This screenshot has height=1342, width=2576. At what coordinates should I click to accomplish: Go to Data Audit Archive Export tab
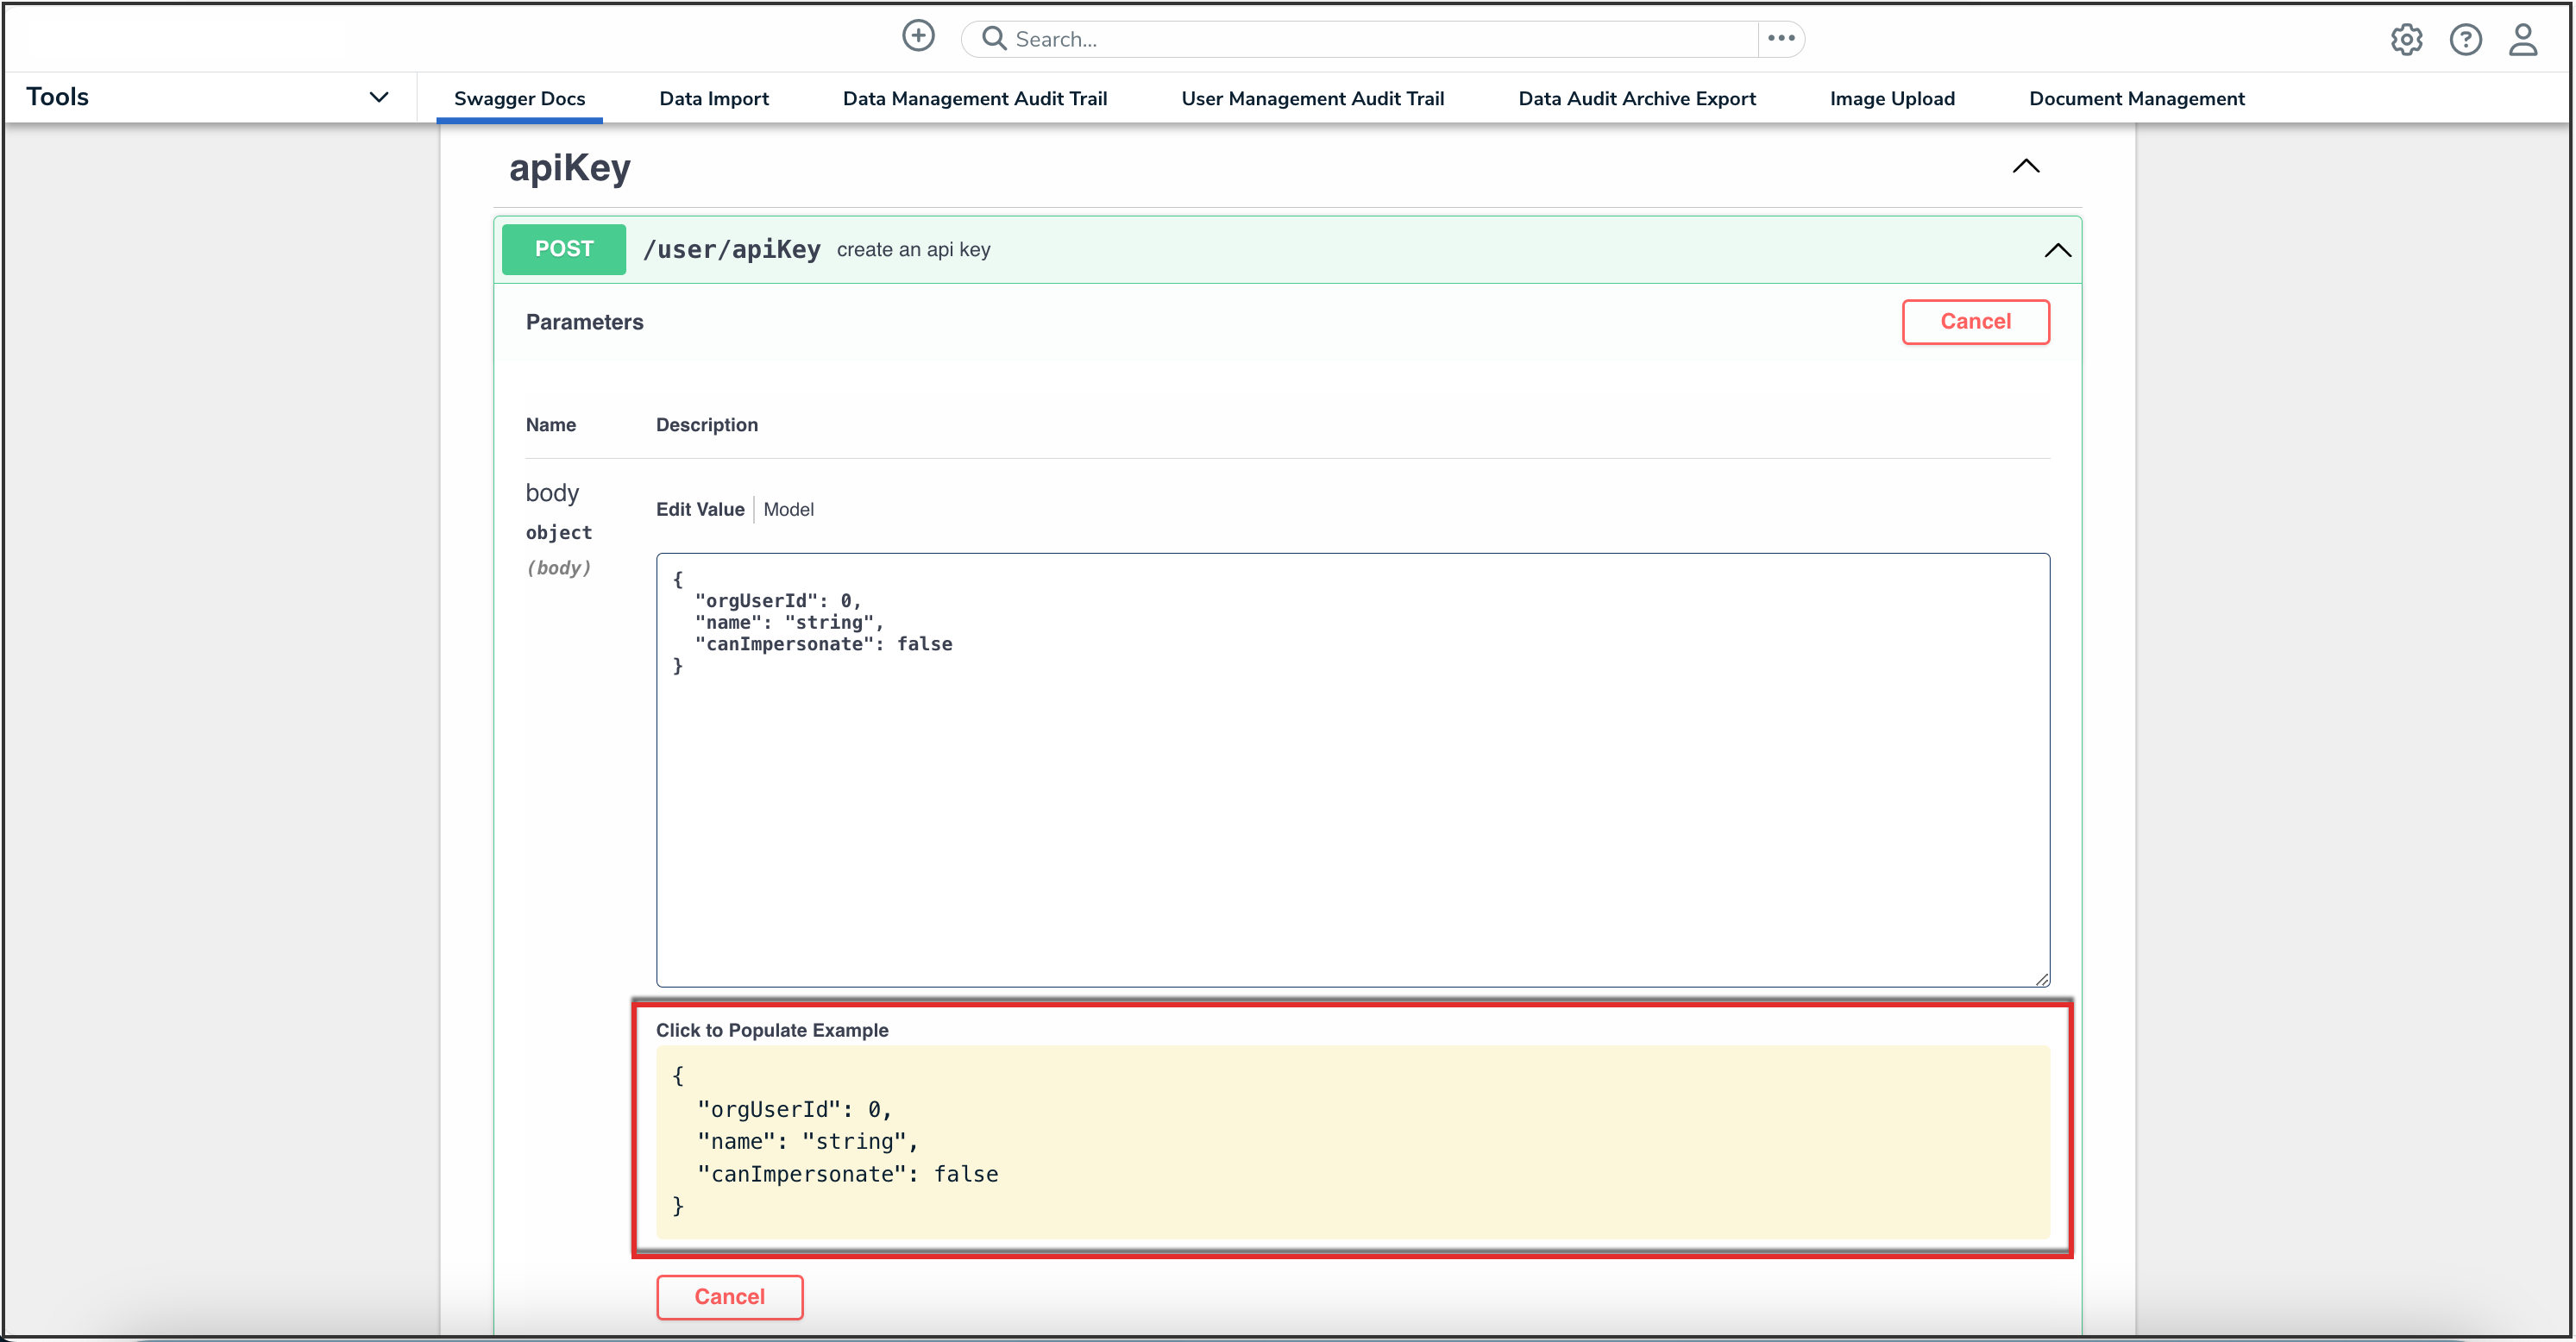coord(1636,99)
